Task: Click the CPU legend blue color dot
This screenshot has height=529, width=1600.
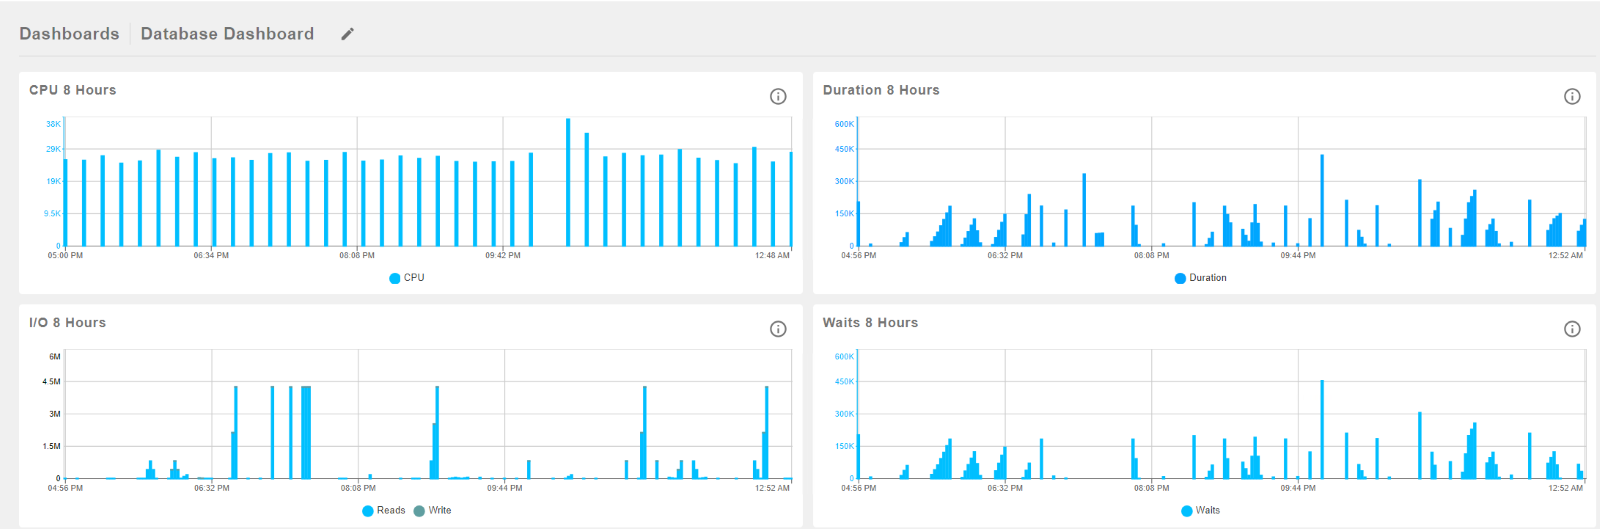Action: [x=395, y=278]
